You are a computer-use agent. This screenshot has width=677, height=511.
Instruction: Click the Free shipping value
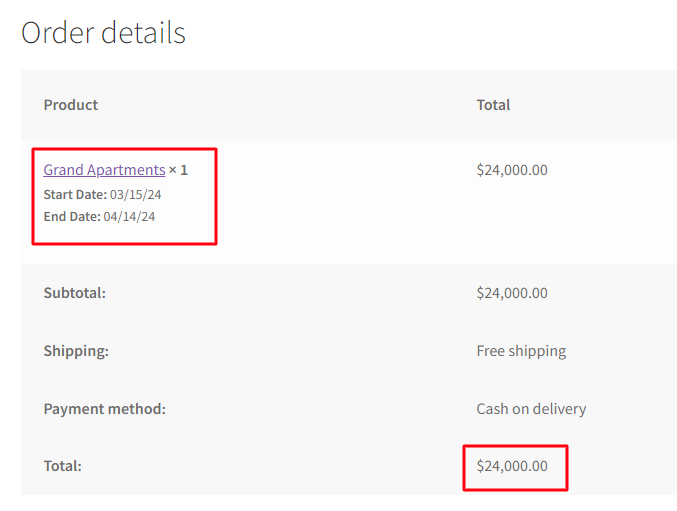point(521,351)
